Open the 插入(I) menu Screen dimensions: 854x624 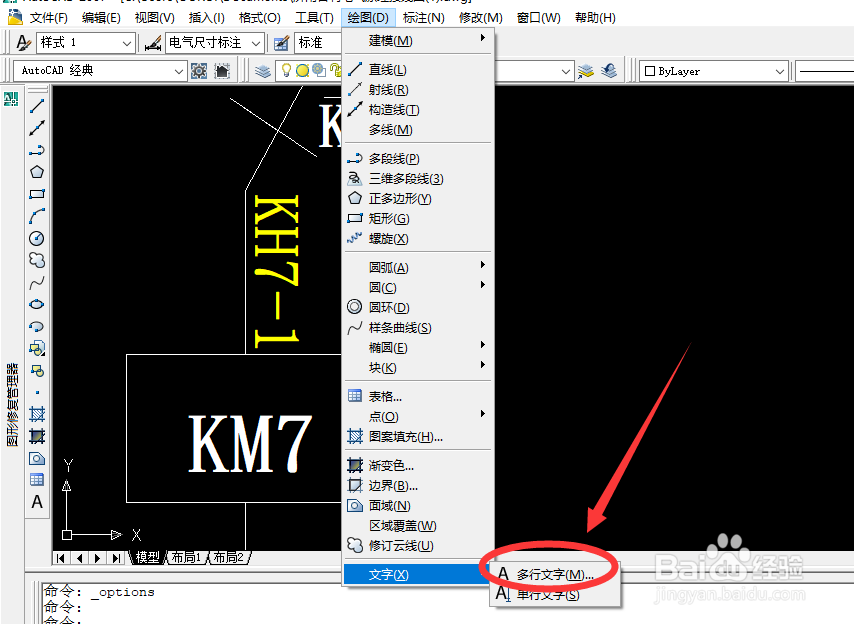tap(206, 18)
